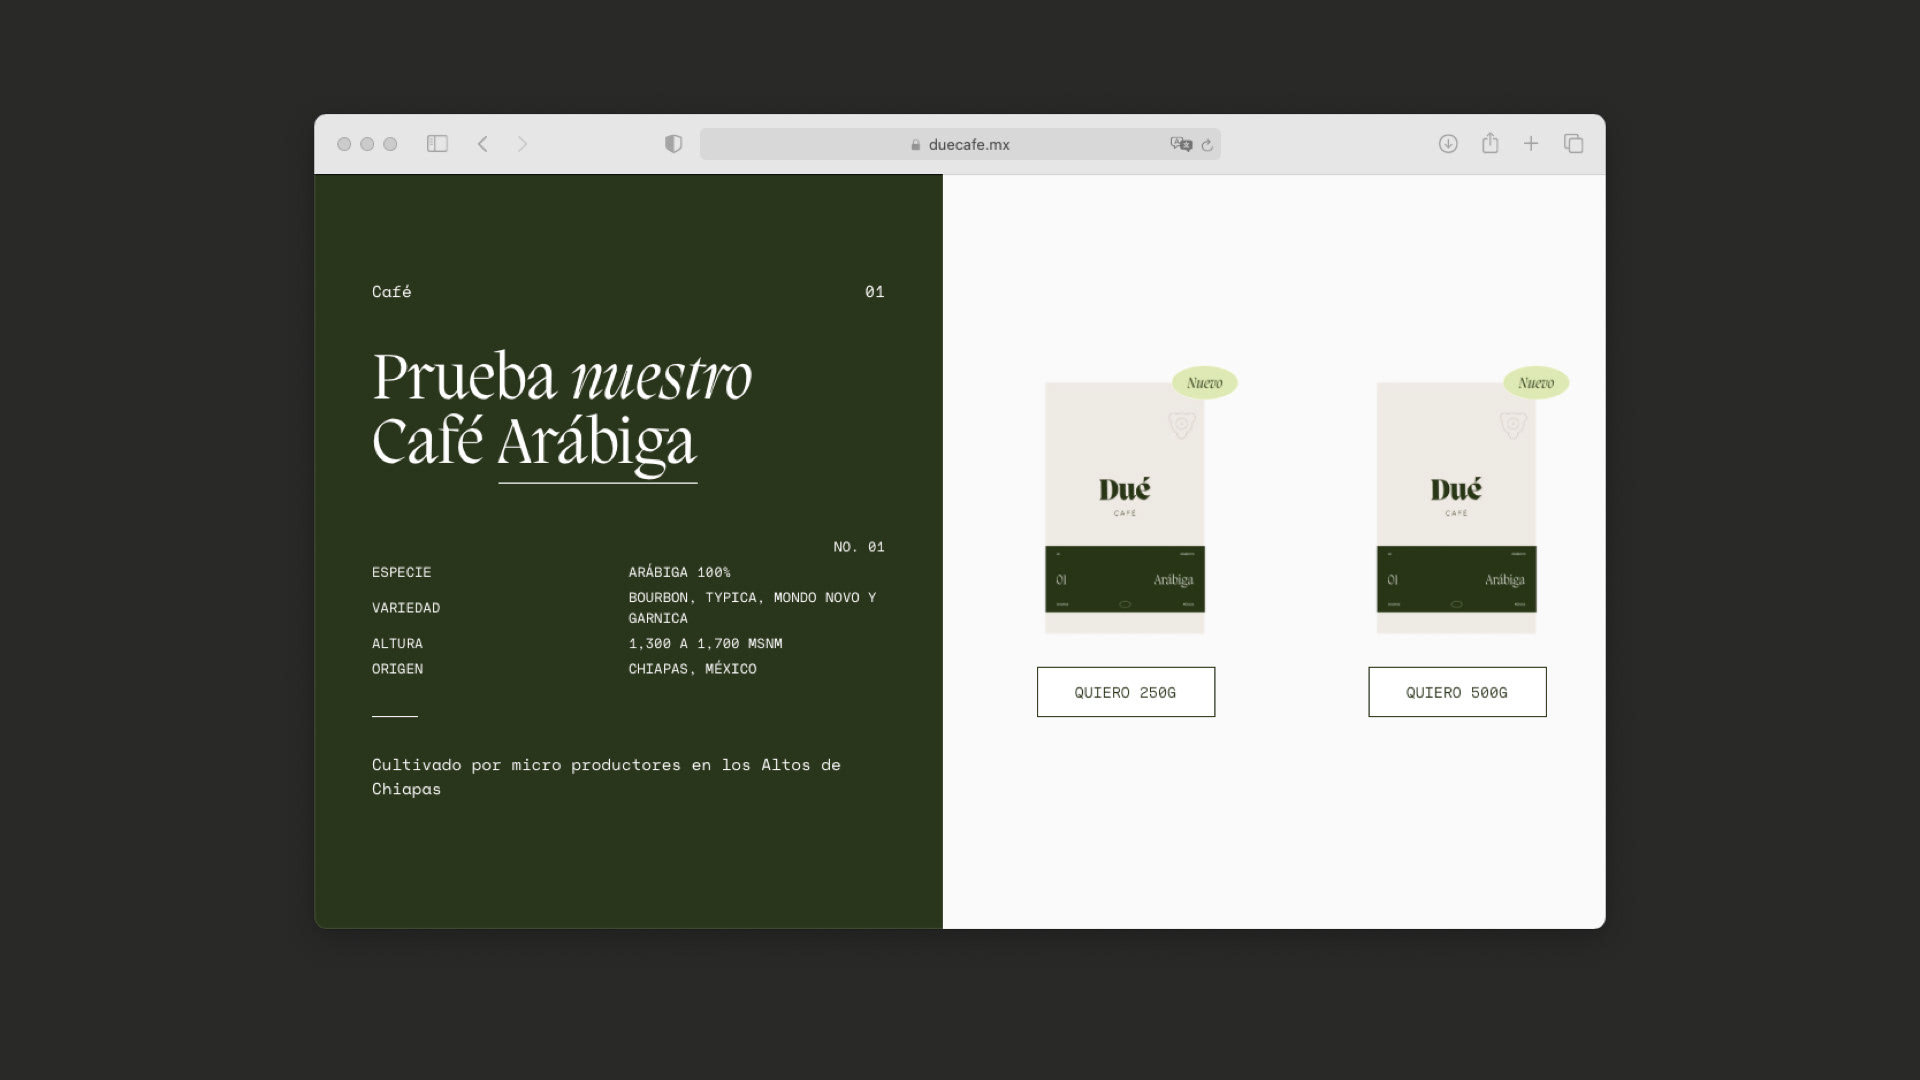Go forward with the right arrow

tap(522, 144)
